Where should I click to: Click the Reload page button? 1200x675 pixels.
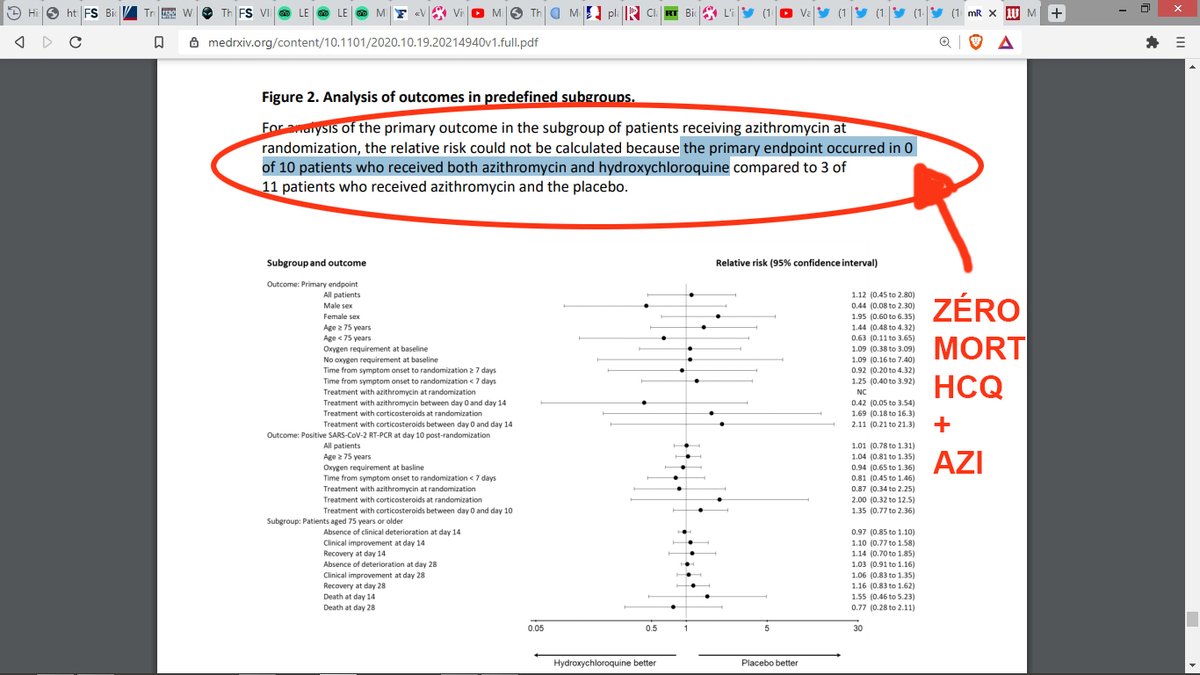point(75,42)
